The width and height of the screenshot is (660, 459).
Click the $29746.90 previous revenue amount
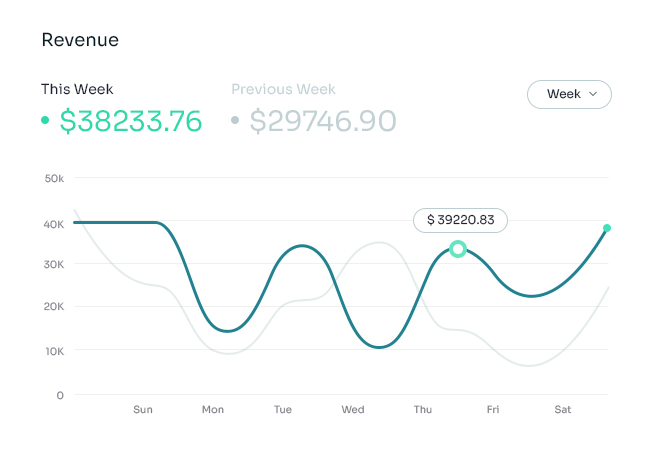[x=322, y=121]
